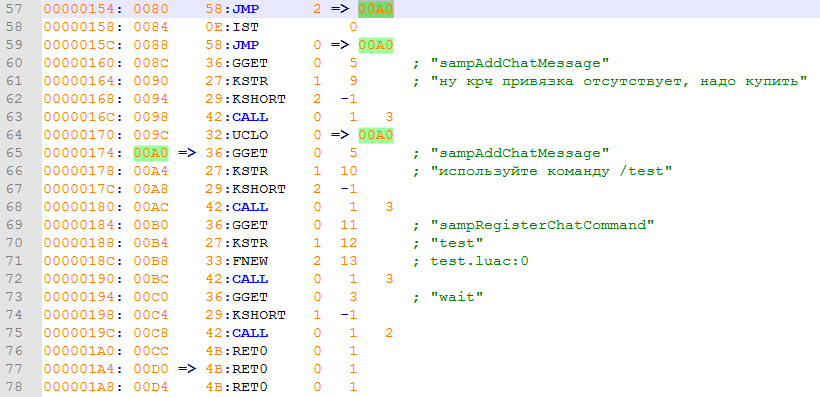This screenshot has width=820, height=397.
Task: Click the highlighted 00A0 address label on line 65
Action: 151,153
